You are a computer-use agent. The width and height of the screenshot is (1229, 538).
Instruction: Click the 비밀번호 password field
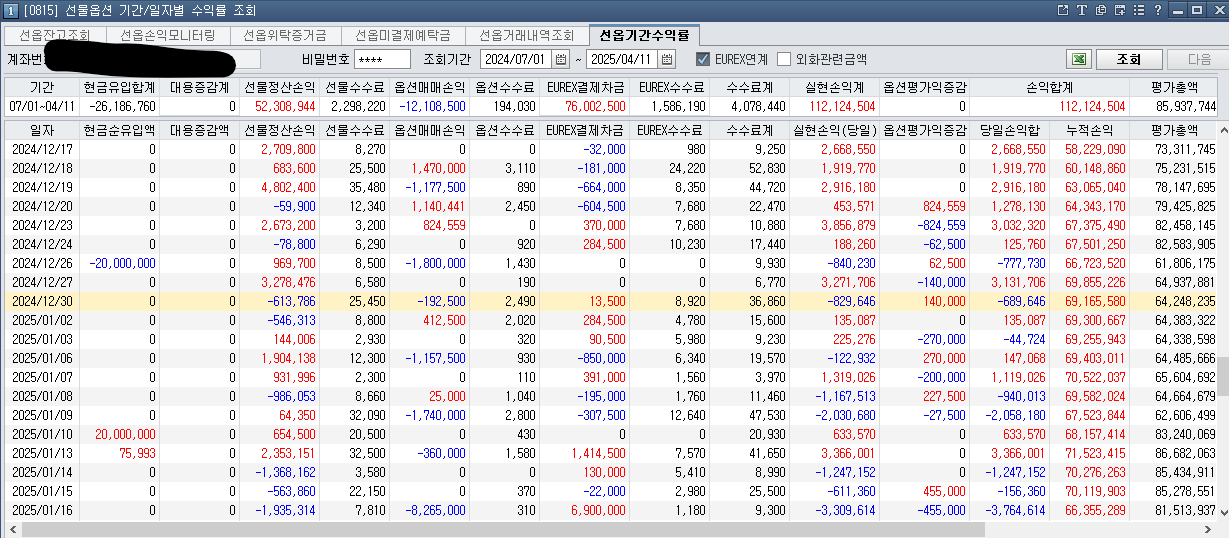382,59
